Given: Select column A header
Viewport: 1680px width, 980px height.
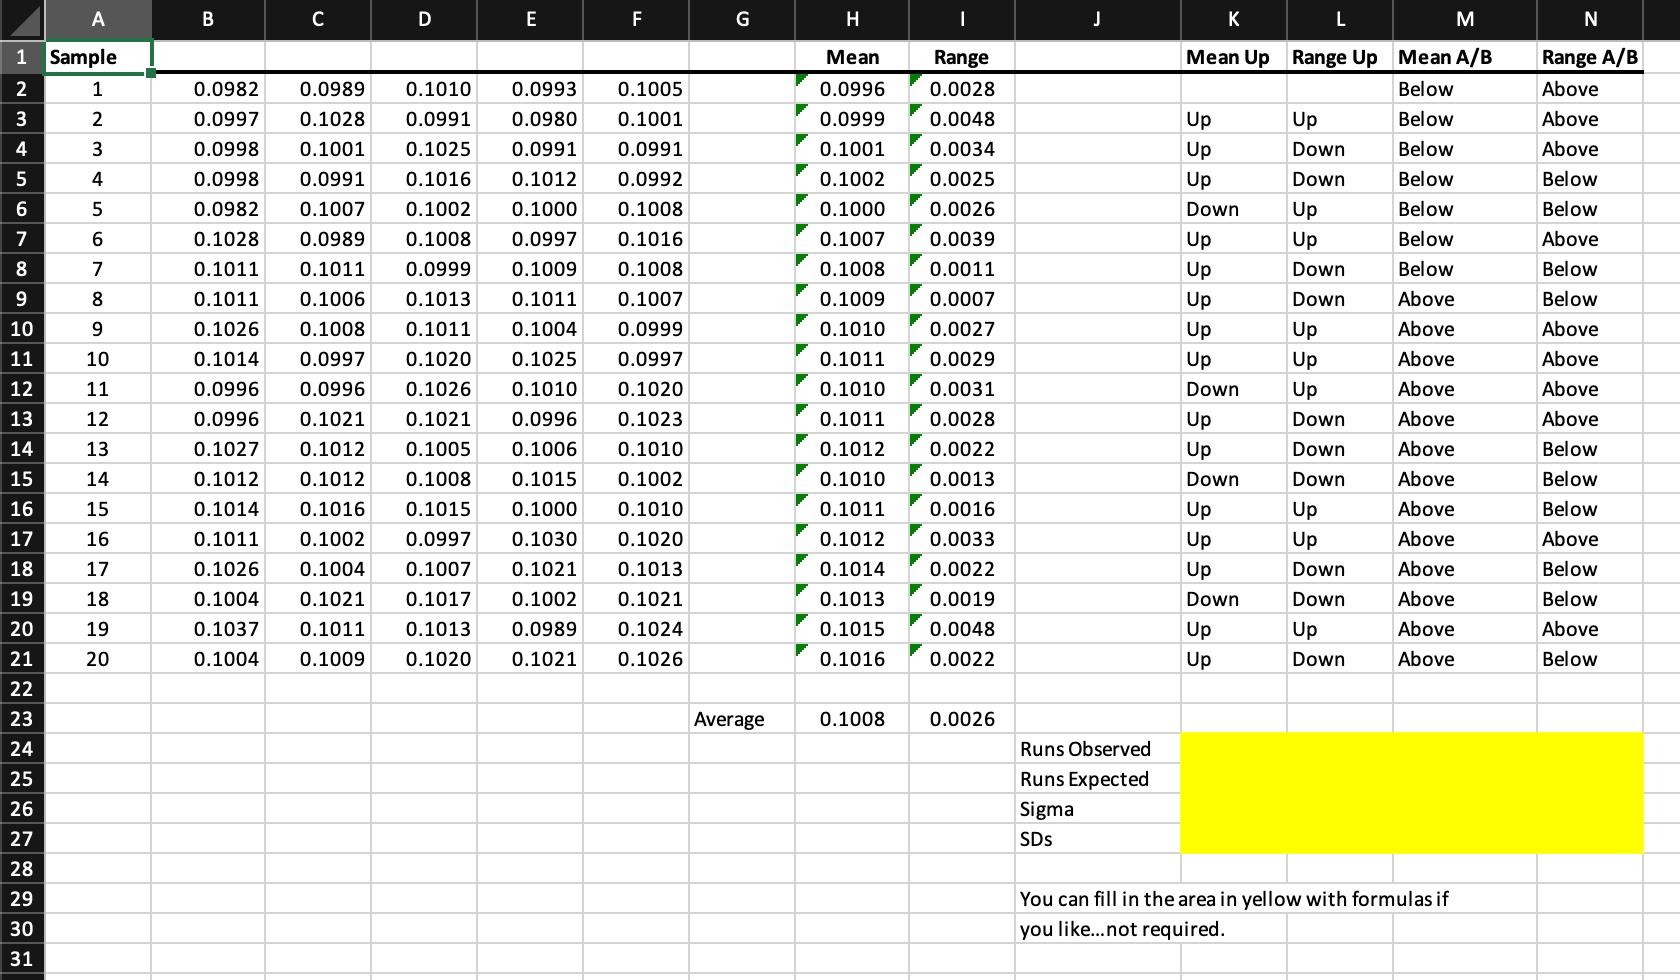Looking at the screenshot, I should coord(98,19).
